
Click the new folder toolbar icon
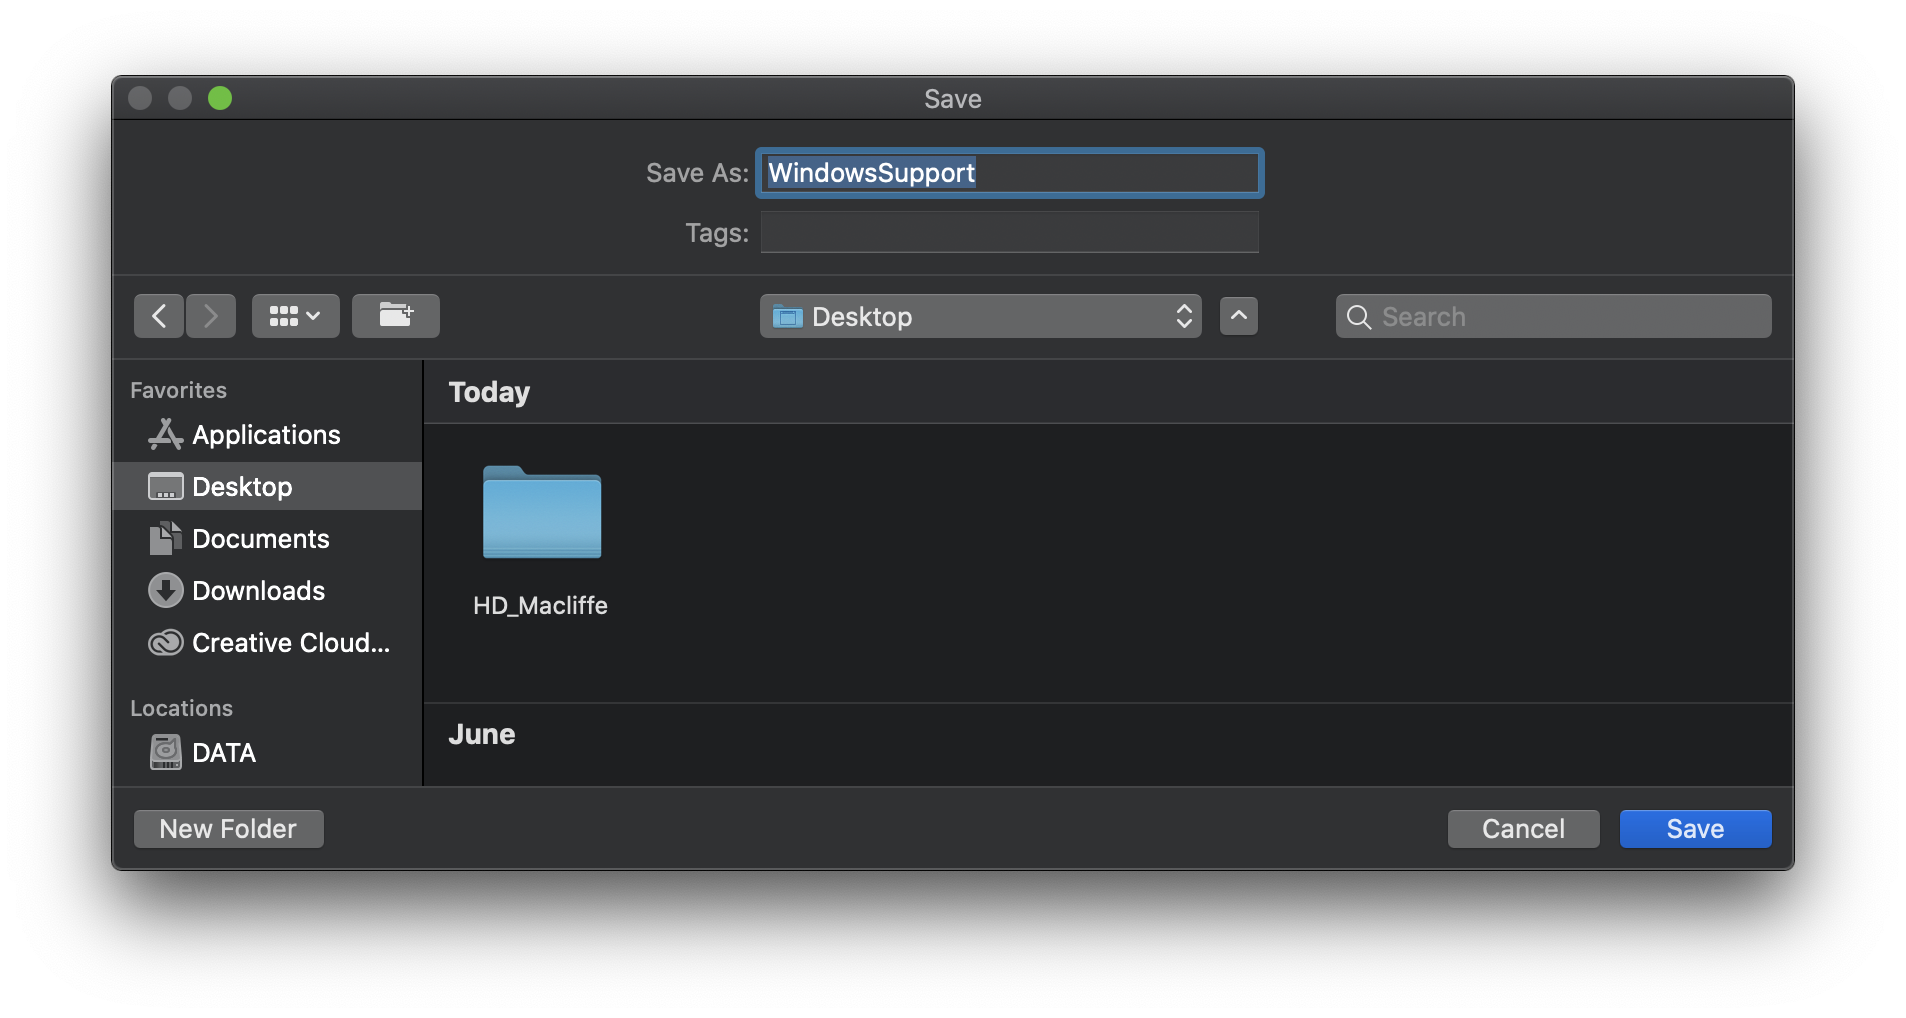pos(395,315)
